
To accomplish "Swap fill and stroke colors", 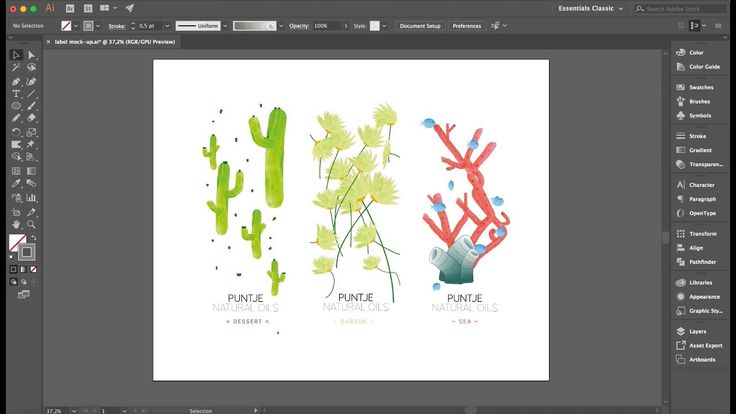I will pos(34,238).
